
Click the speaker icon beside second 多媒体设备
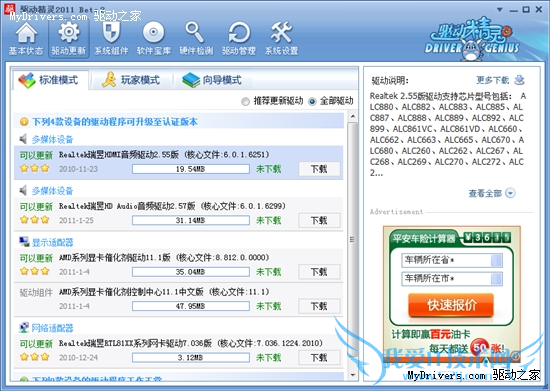point(23,191)
